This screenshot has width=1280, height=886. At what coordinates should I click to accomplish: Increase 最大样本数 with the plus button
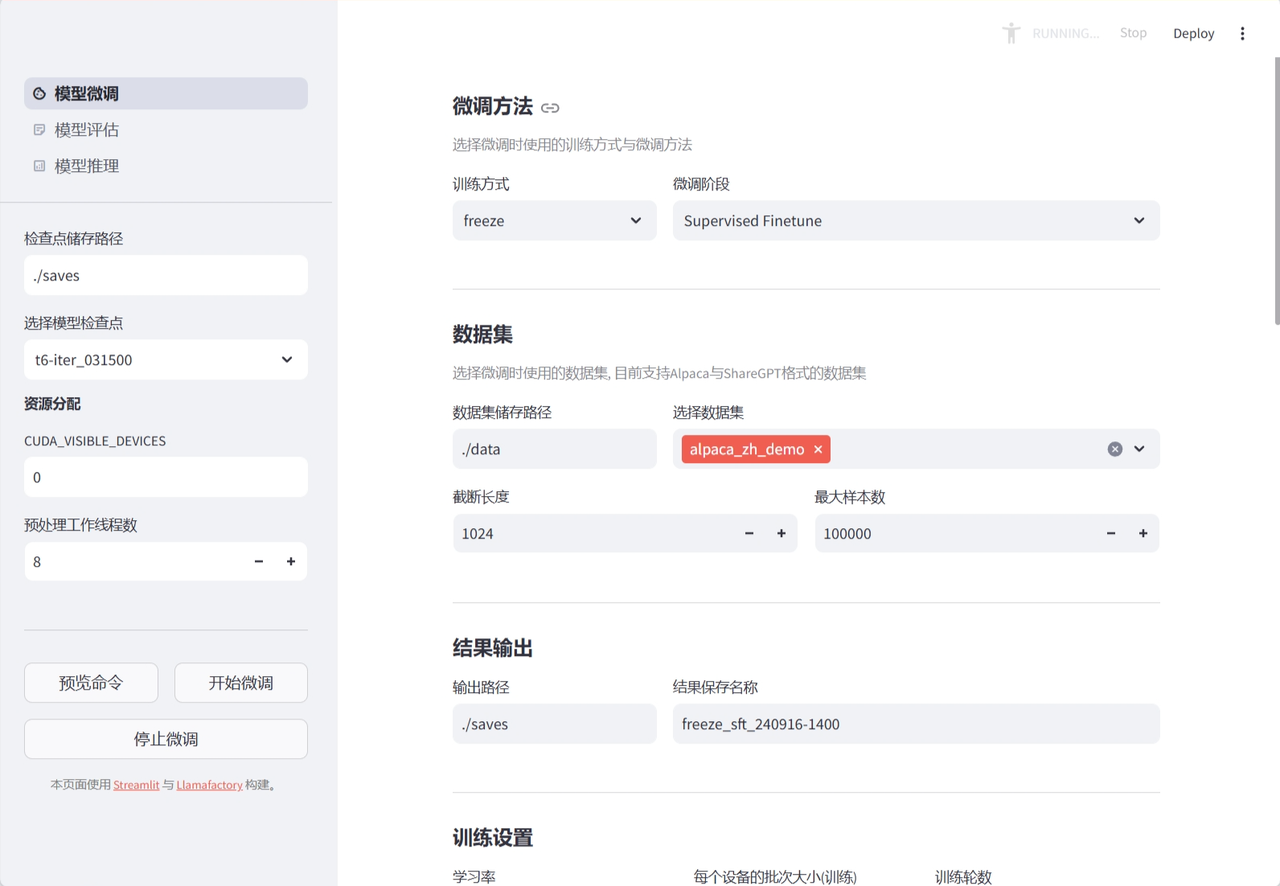1143,534
